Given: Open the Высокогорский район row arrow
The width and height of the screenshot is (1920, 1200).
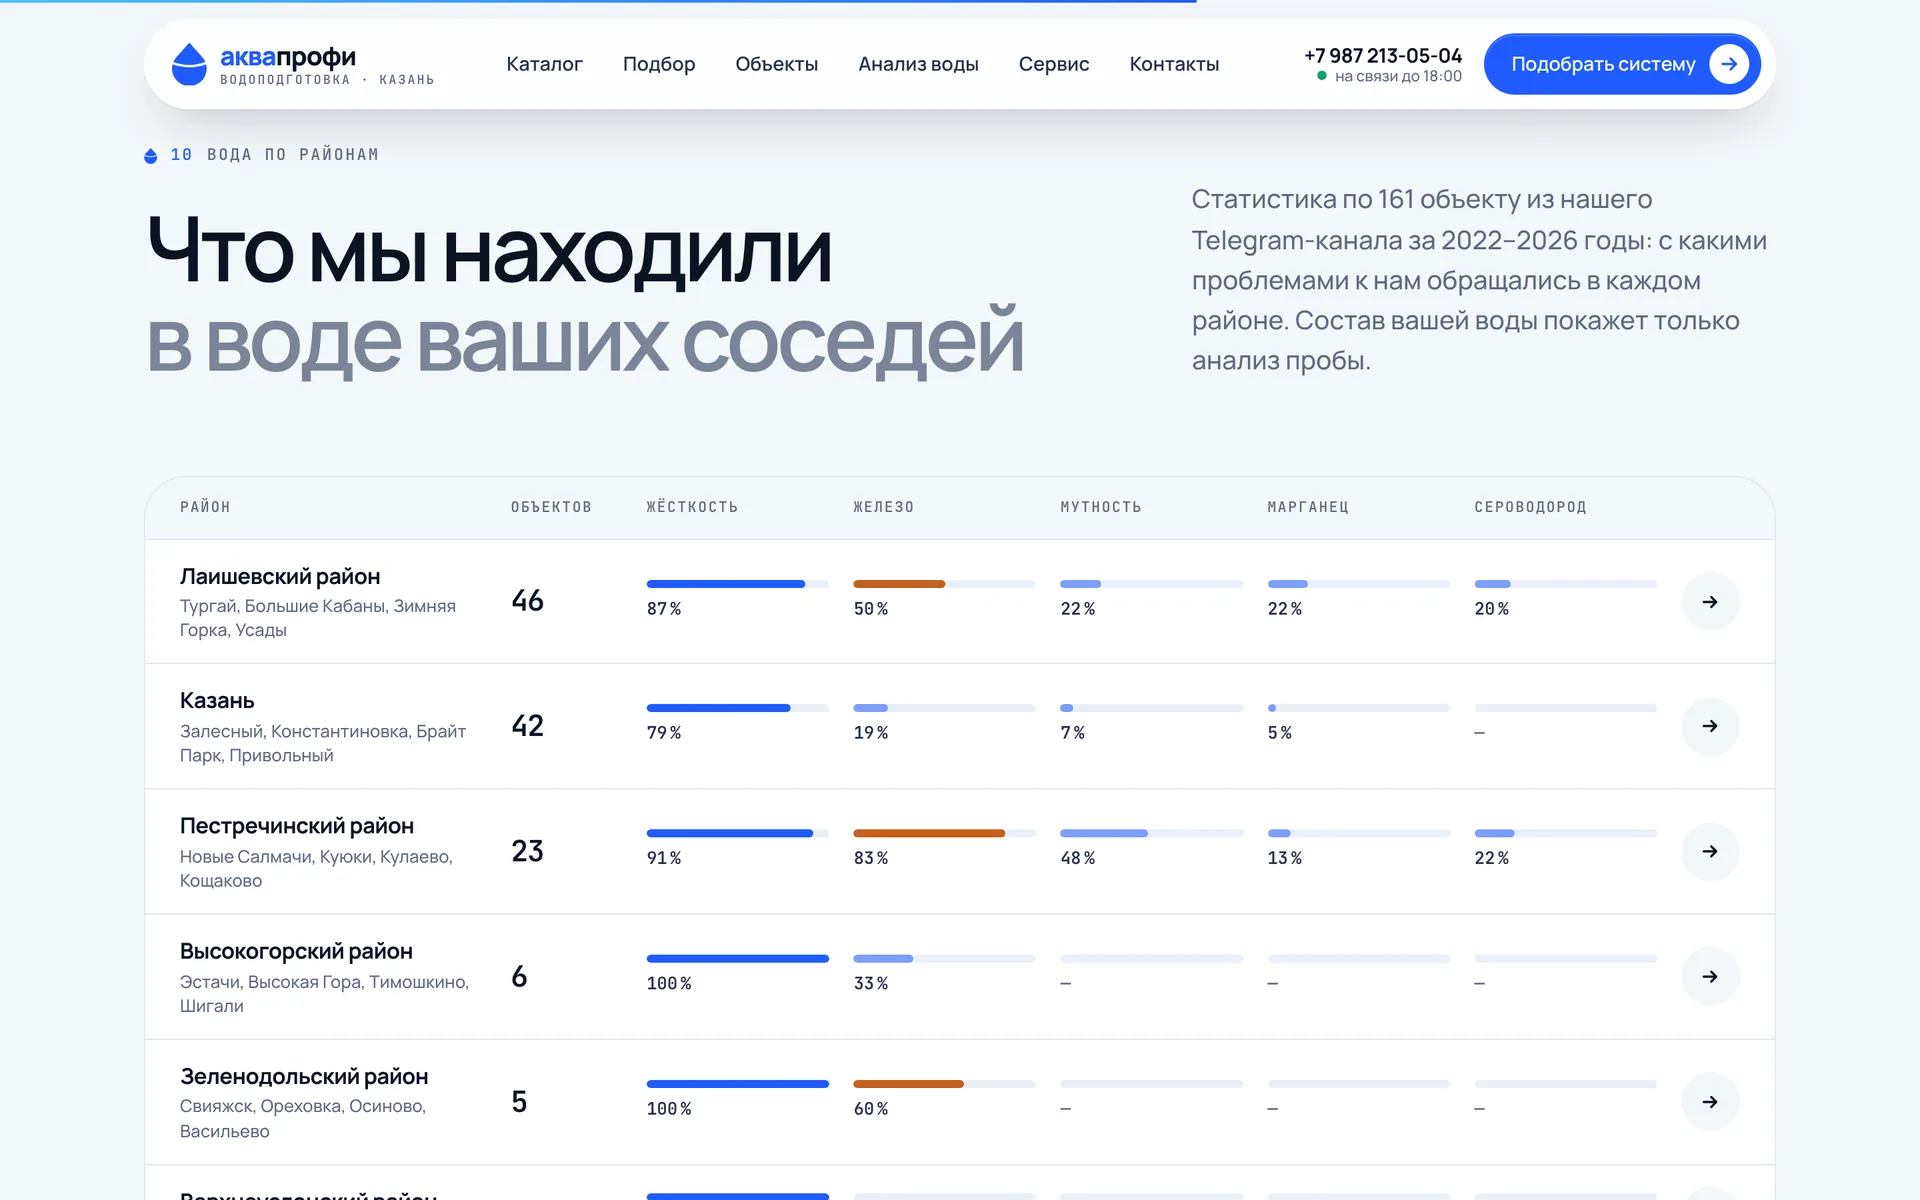Looking at the screenshot, I should click(1710, 977).
